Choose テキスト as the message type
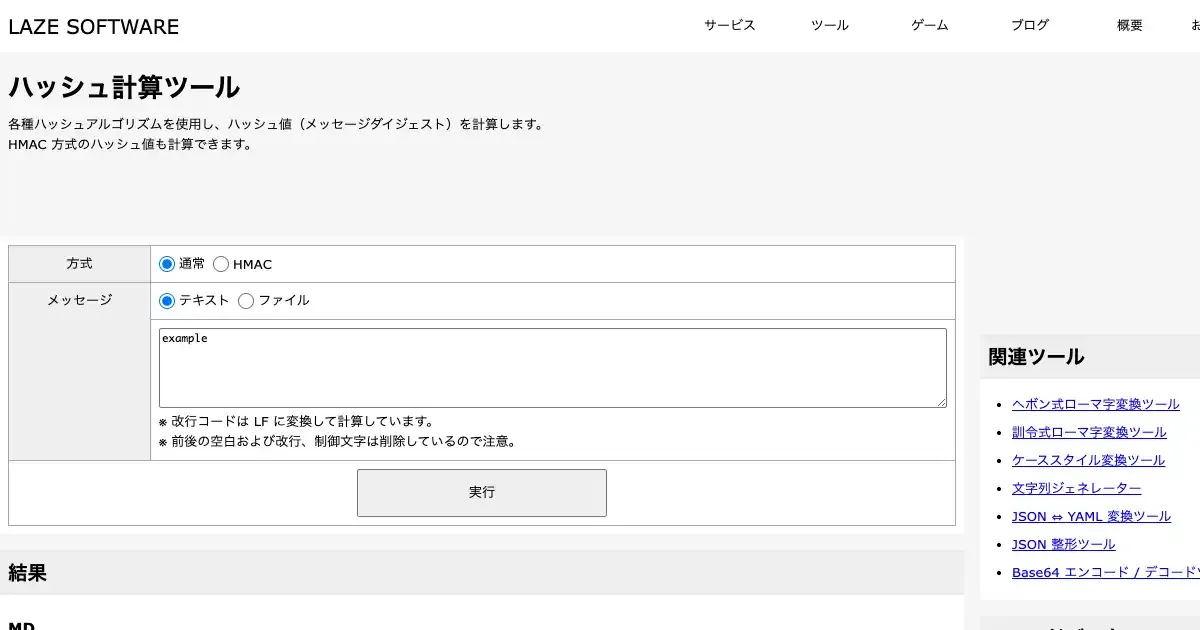Viewport: 1200px width, 630px height. tap(167, 300)
